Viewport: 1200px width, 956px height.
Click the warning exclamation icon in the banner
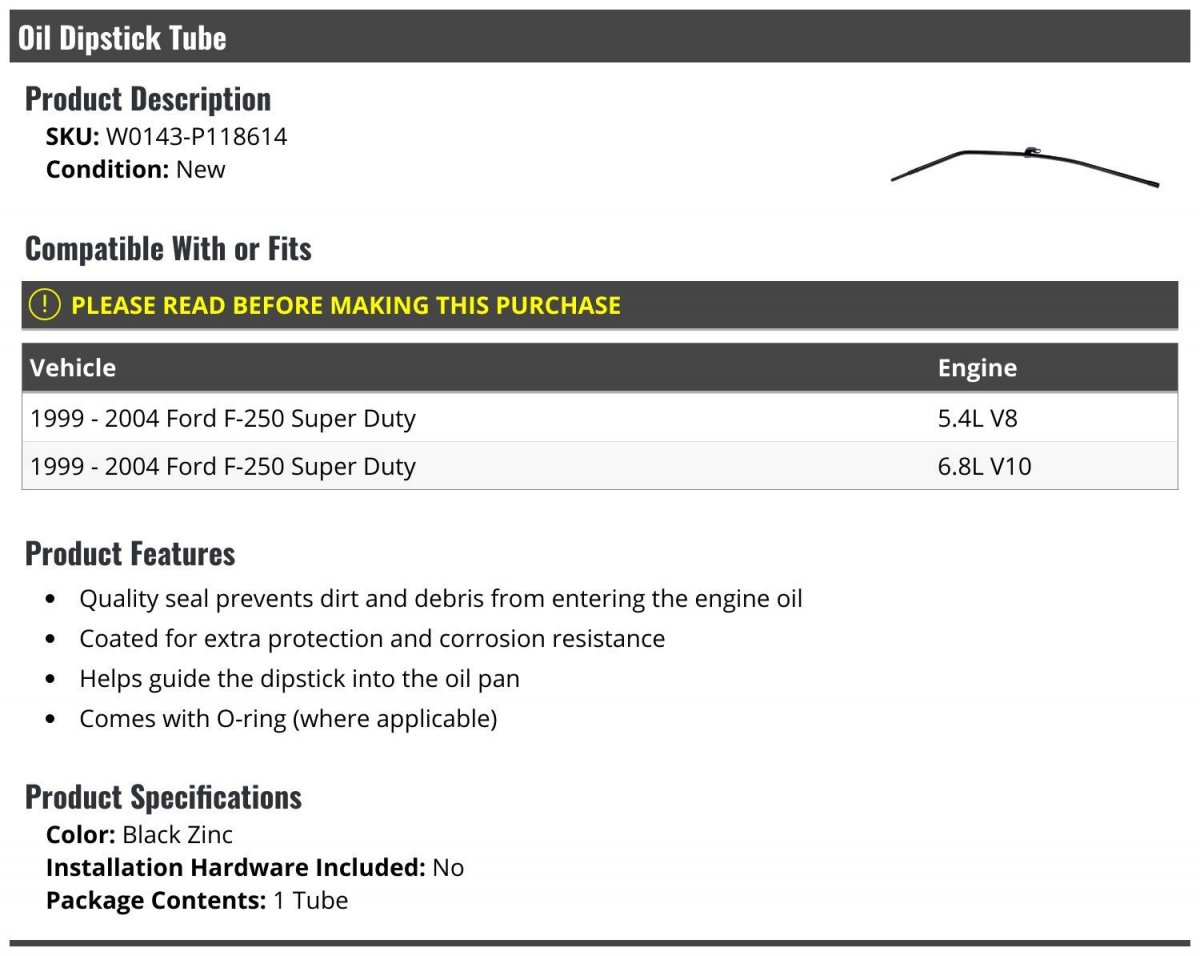click(44, 305)
